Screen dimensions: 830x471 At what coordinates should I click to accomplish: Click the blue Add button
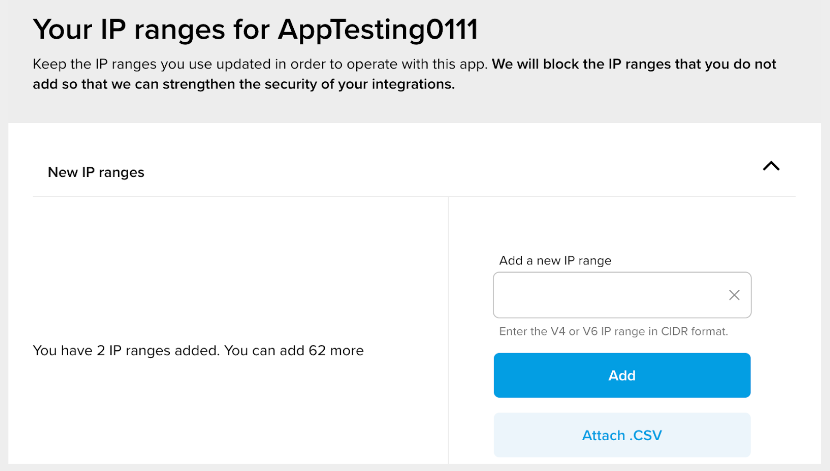point(622,375)
